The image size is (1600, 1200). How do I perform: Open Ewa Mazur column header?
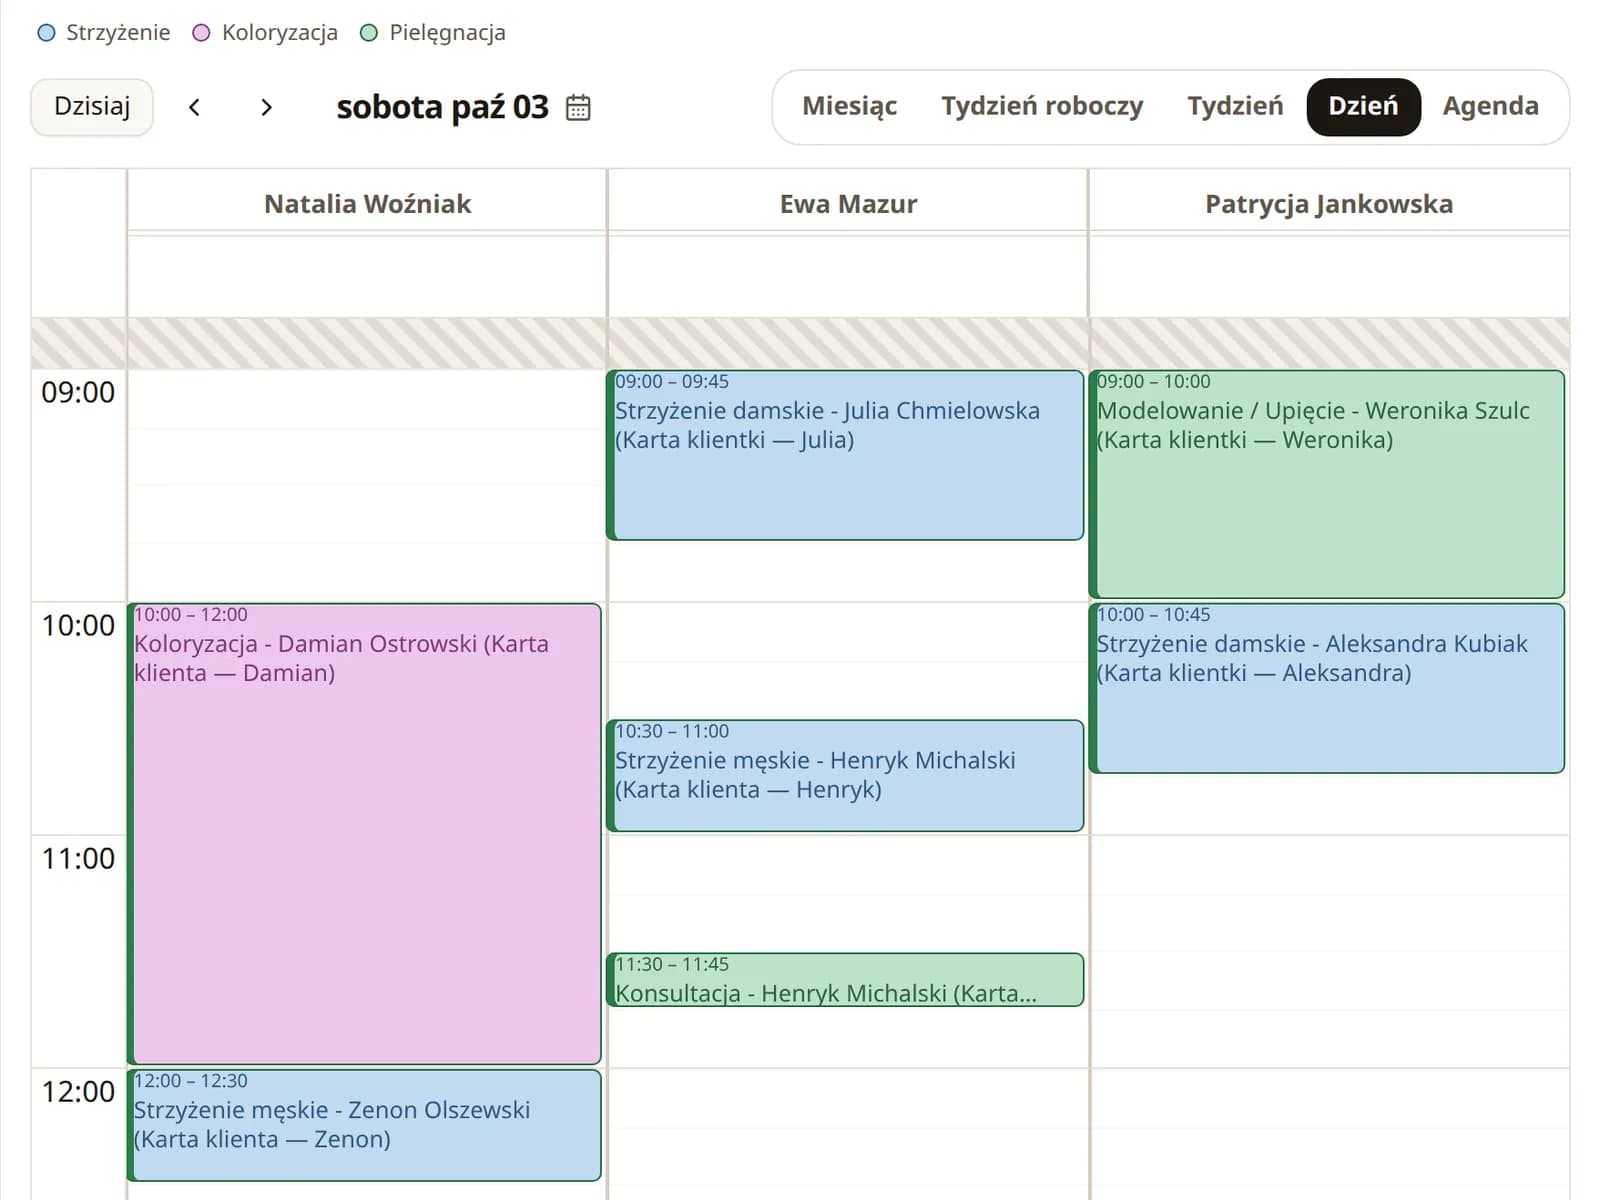tap(848, 204)
